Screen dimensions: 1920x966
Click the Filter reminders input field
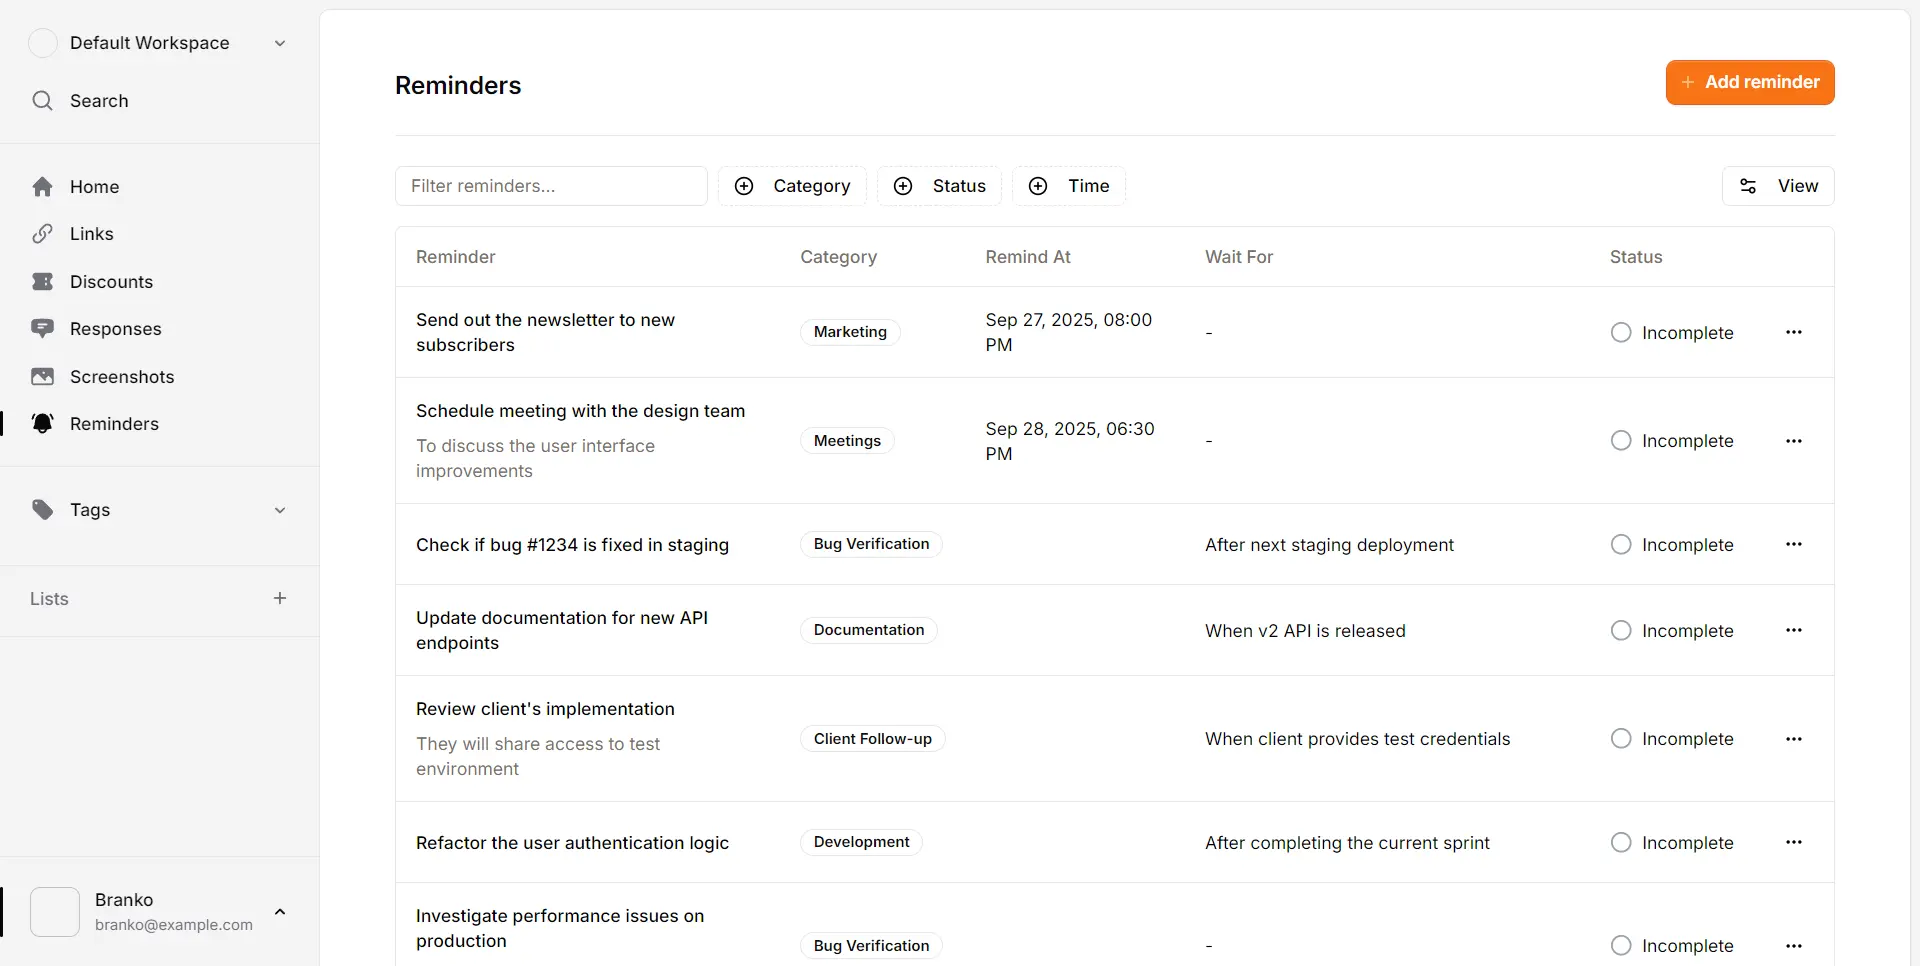[x=551, y=186]
